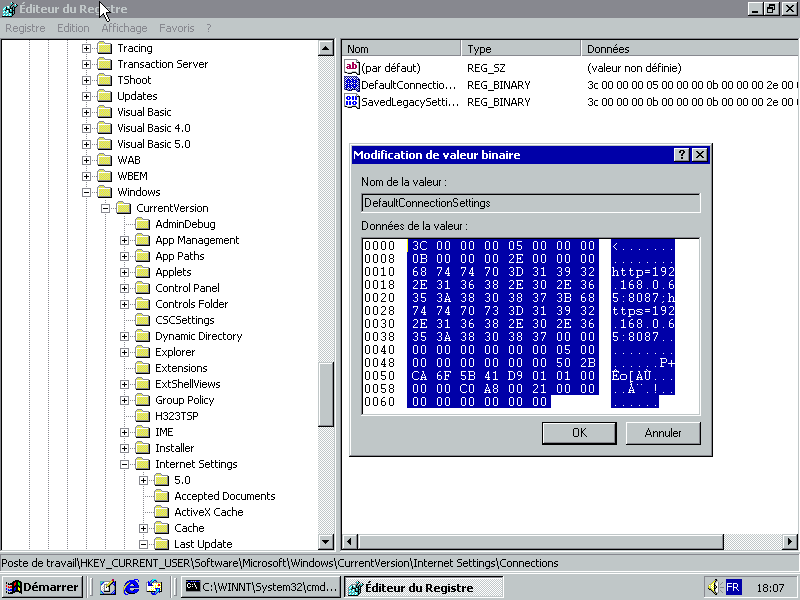Select the Dynamic Directory tree item

point(198,336)
